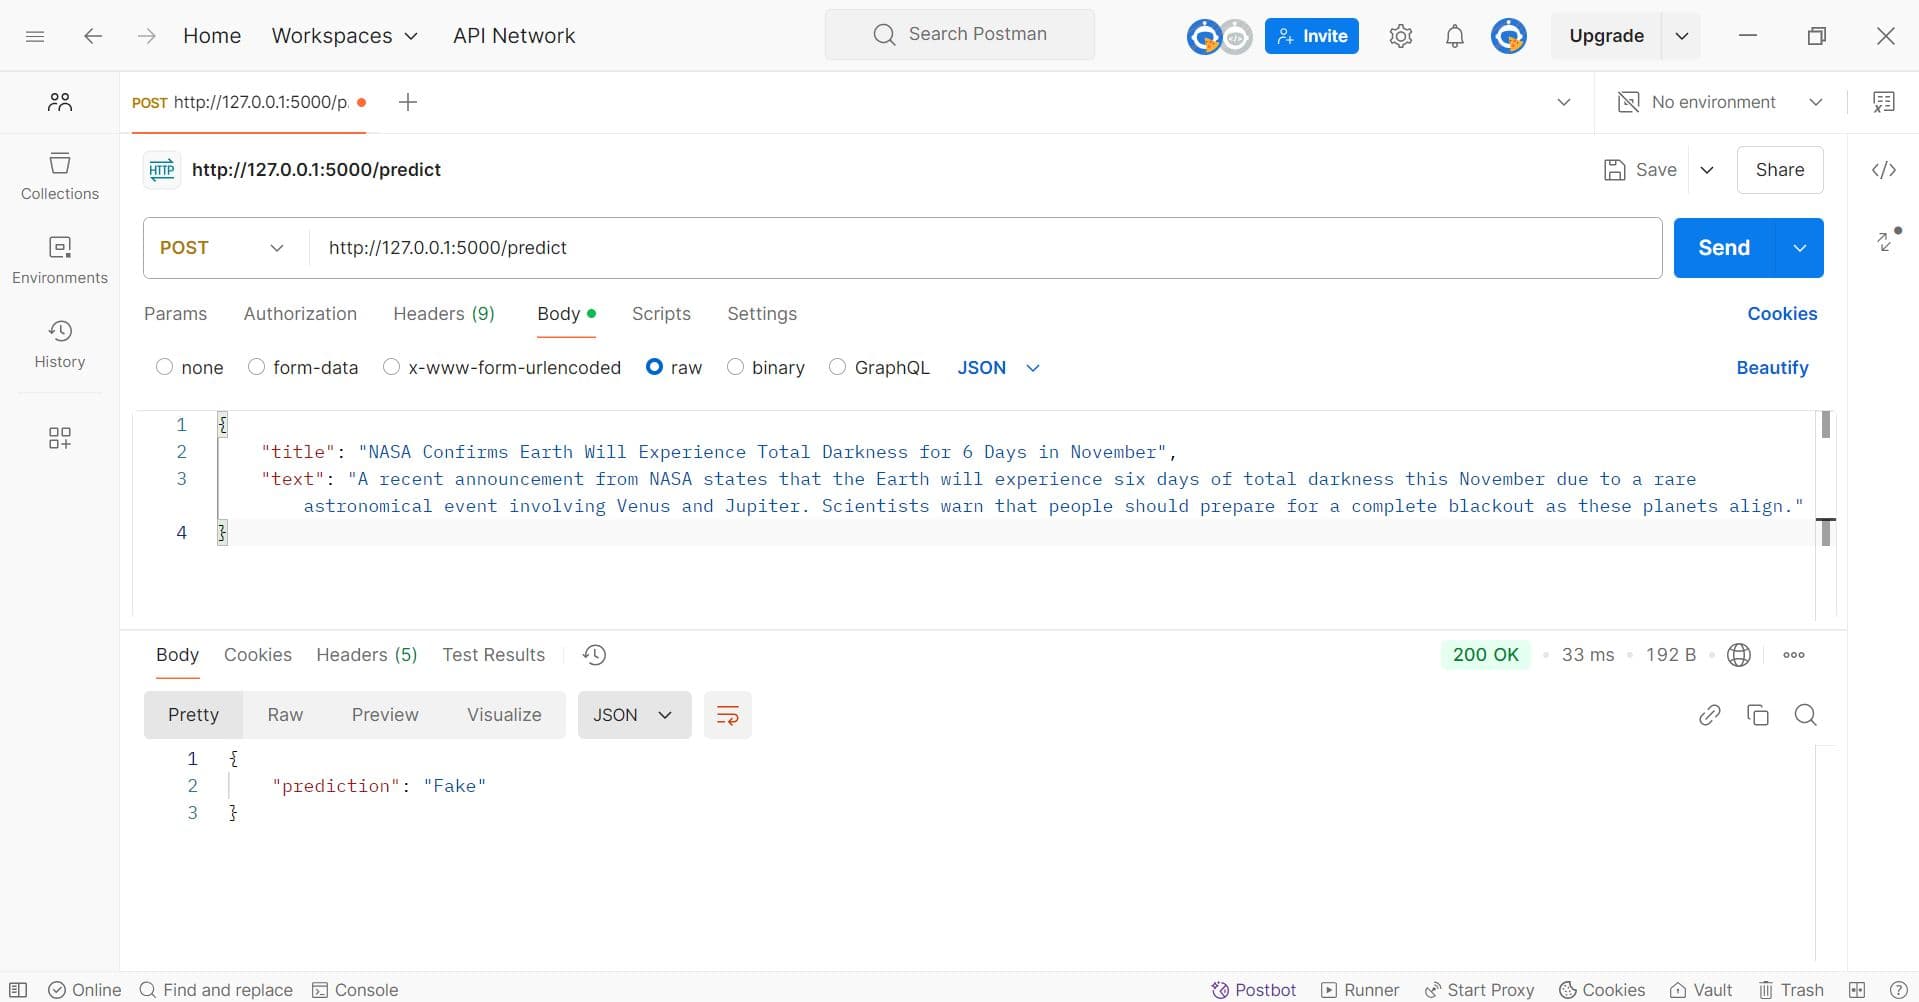Copy the response body to clipboard

point(1757,715)
